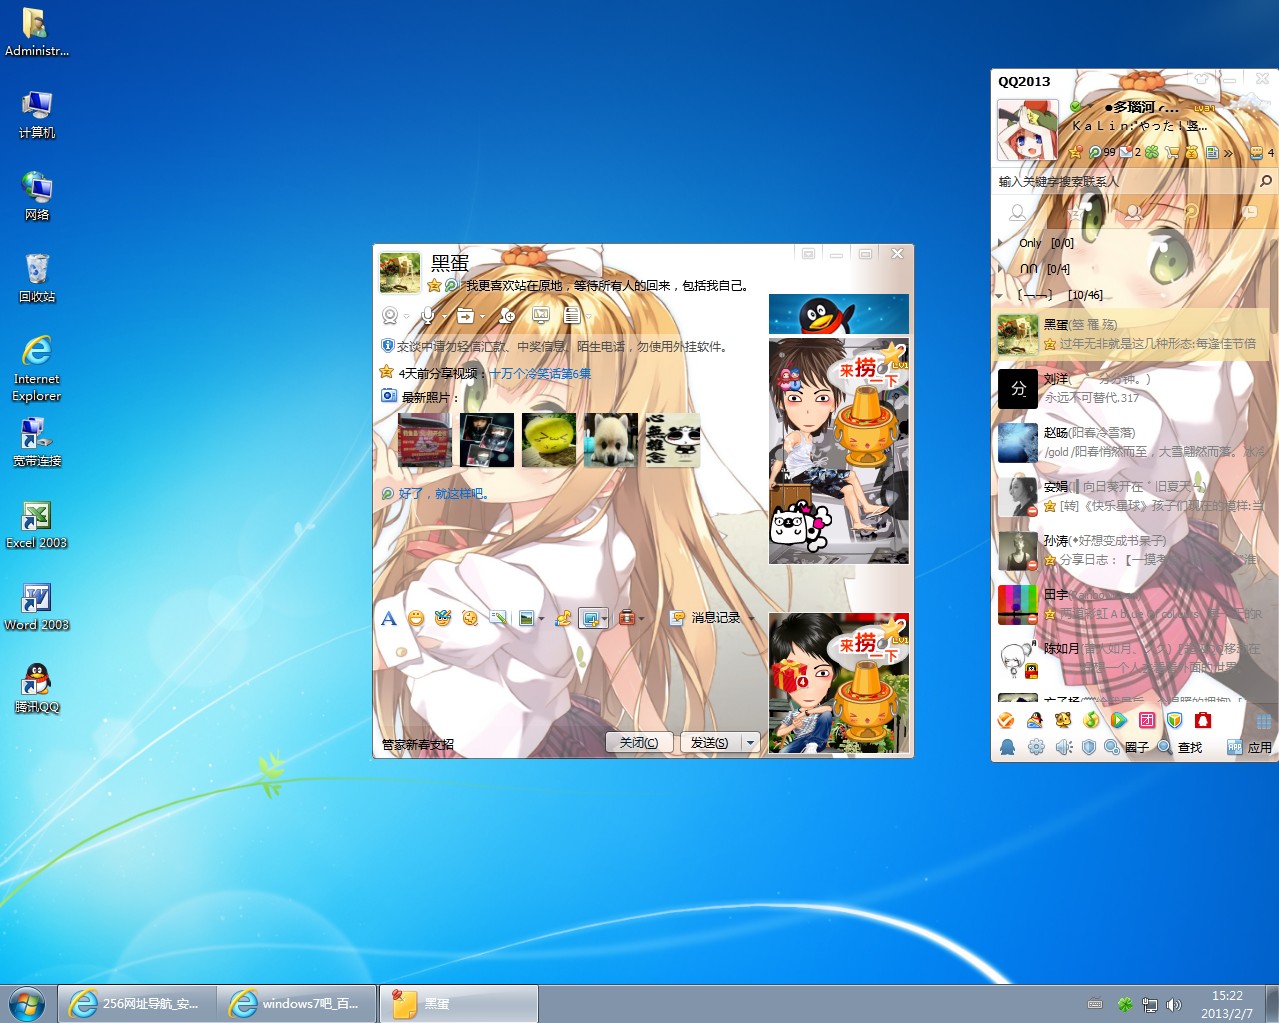The image size is (1279, 1023).
Task: Show more icons with the double chevron
Action: tap(1229, 153)
